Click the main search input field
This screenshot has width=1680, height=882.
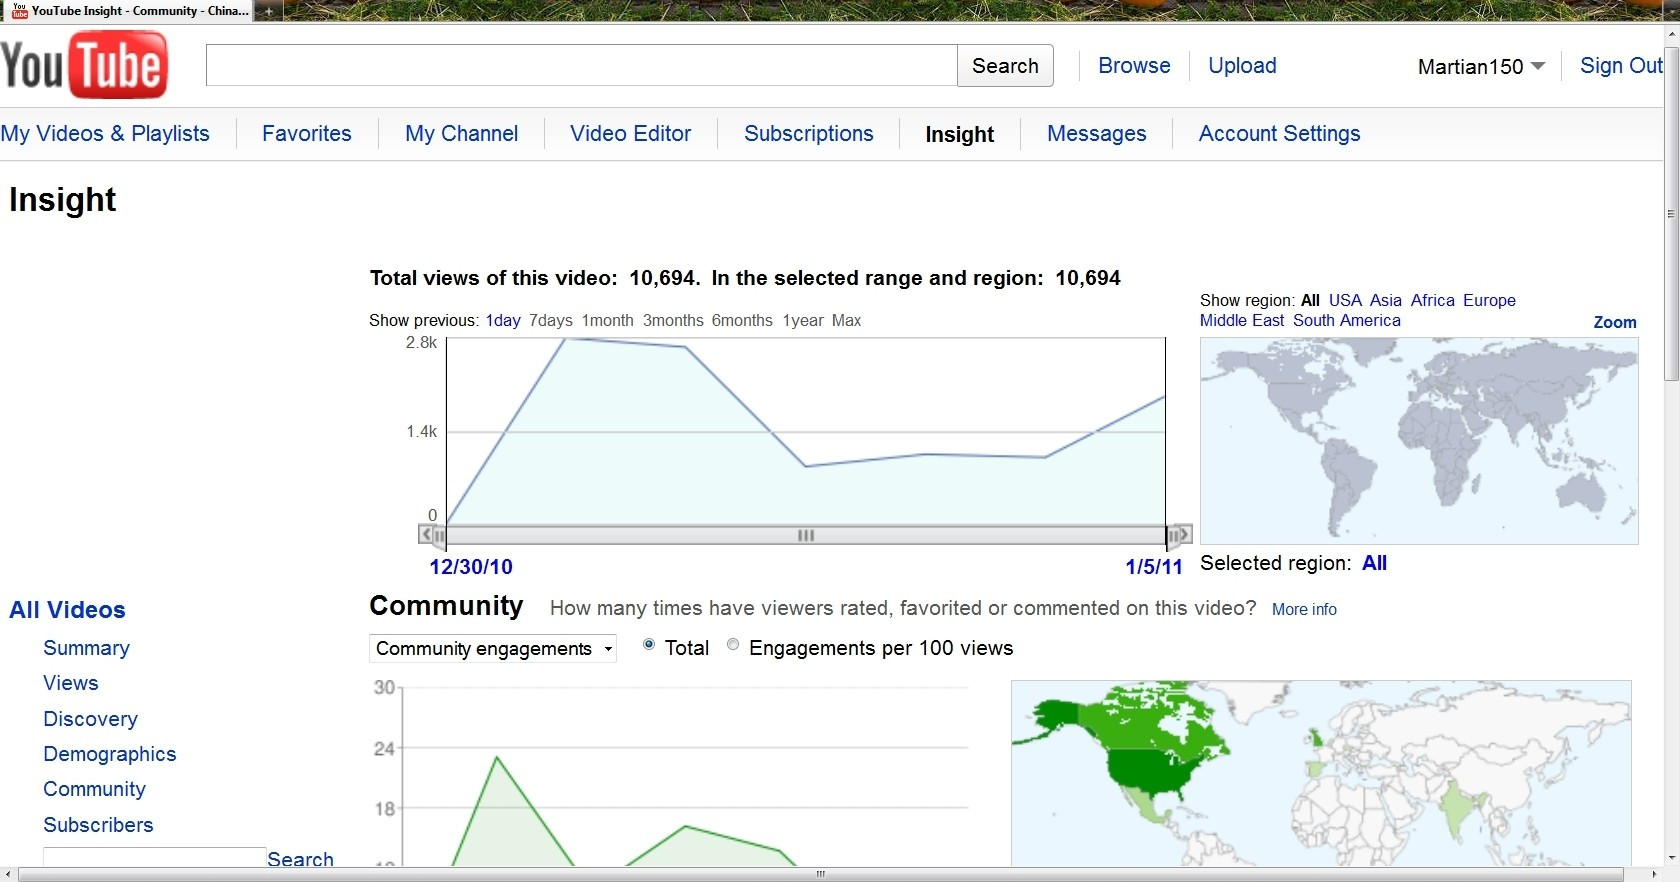[581, 65]
